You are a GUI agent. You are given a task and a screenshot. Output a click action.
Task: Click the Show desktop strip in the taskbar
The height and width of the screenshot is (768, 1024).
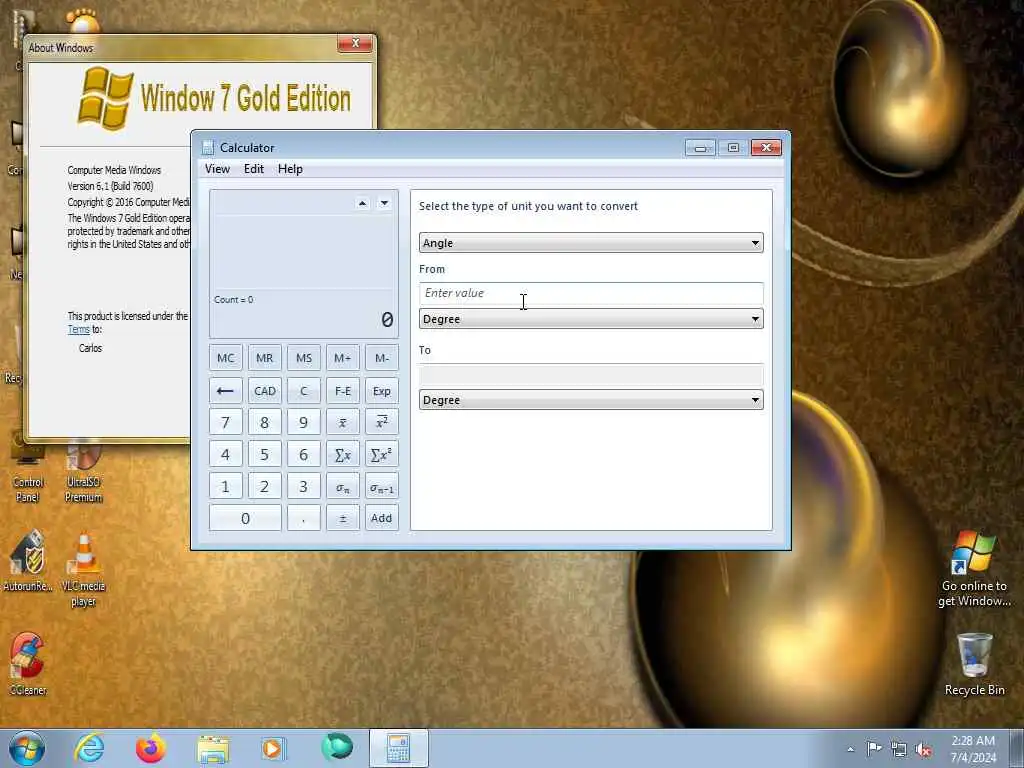coord(1017,748)
